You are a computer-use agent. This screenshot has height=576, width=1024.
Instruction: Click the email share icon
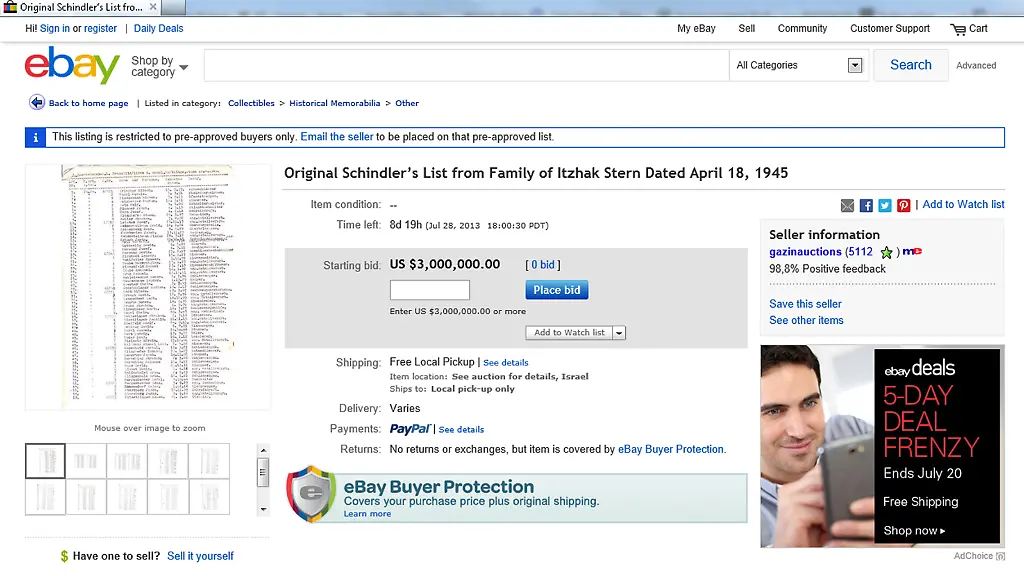[847, 205]
